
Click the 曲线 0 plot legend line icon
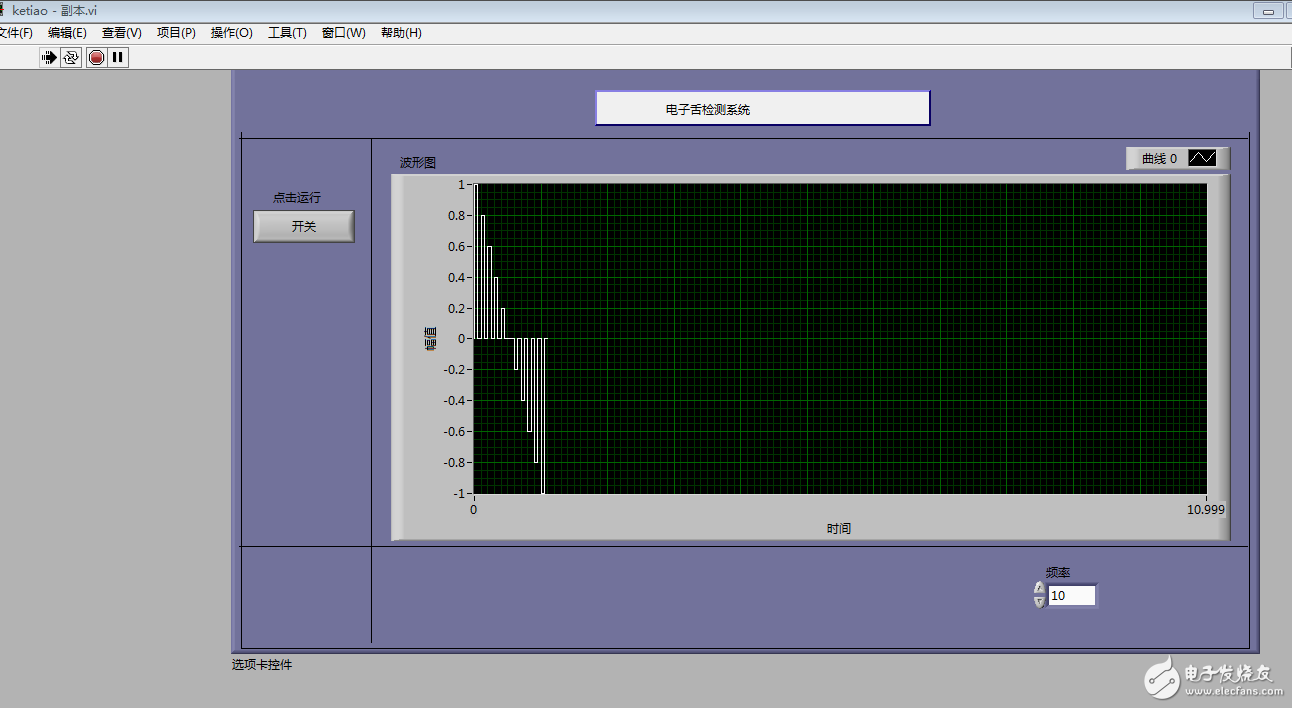pyautogui.click(x=1202, y=158)
